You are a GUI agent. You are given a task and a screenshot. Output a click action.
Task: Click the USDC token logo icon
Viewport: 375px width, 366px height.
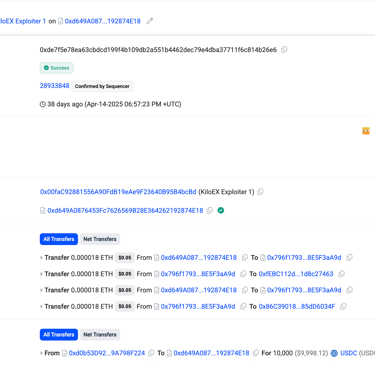point(334,353)
